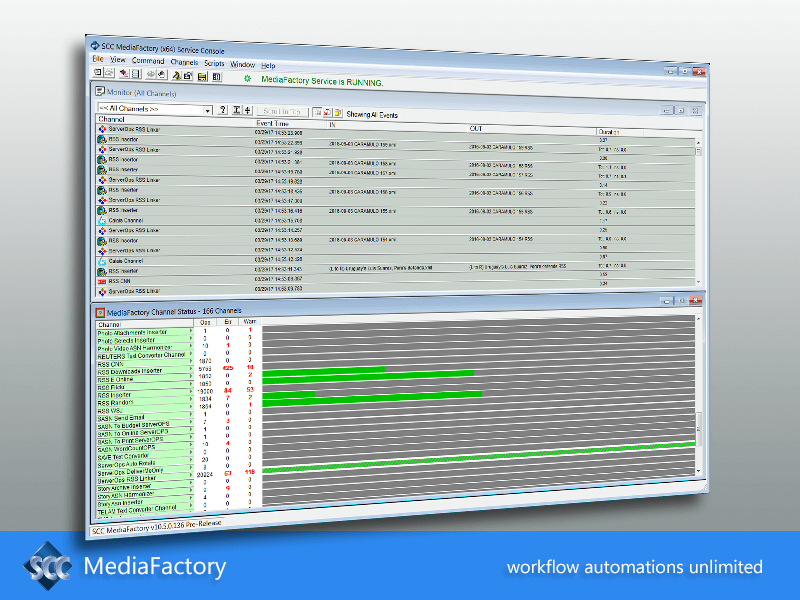
Task: Click the MediaFactory Service is RUNNING text
Action: tap(322, 81)
